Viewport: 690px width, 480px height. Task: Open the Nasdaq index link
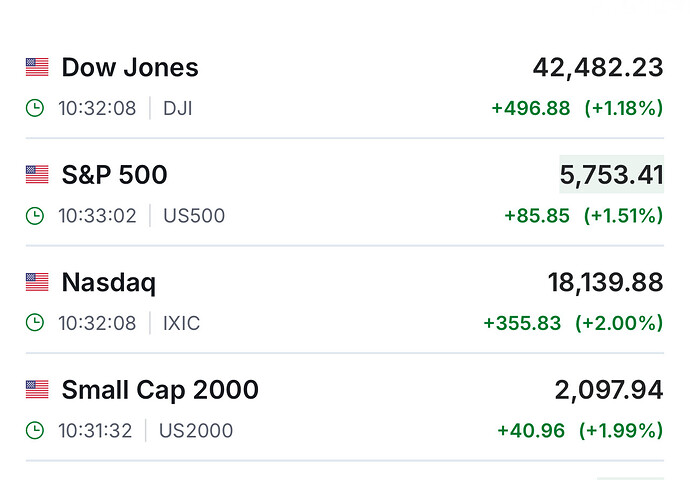tap(109, 283)
